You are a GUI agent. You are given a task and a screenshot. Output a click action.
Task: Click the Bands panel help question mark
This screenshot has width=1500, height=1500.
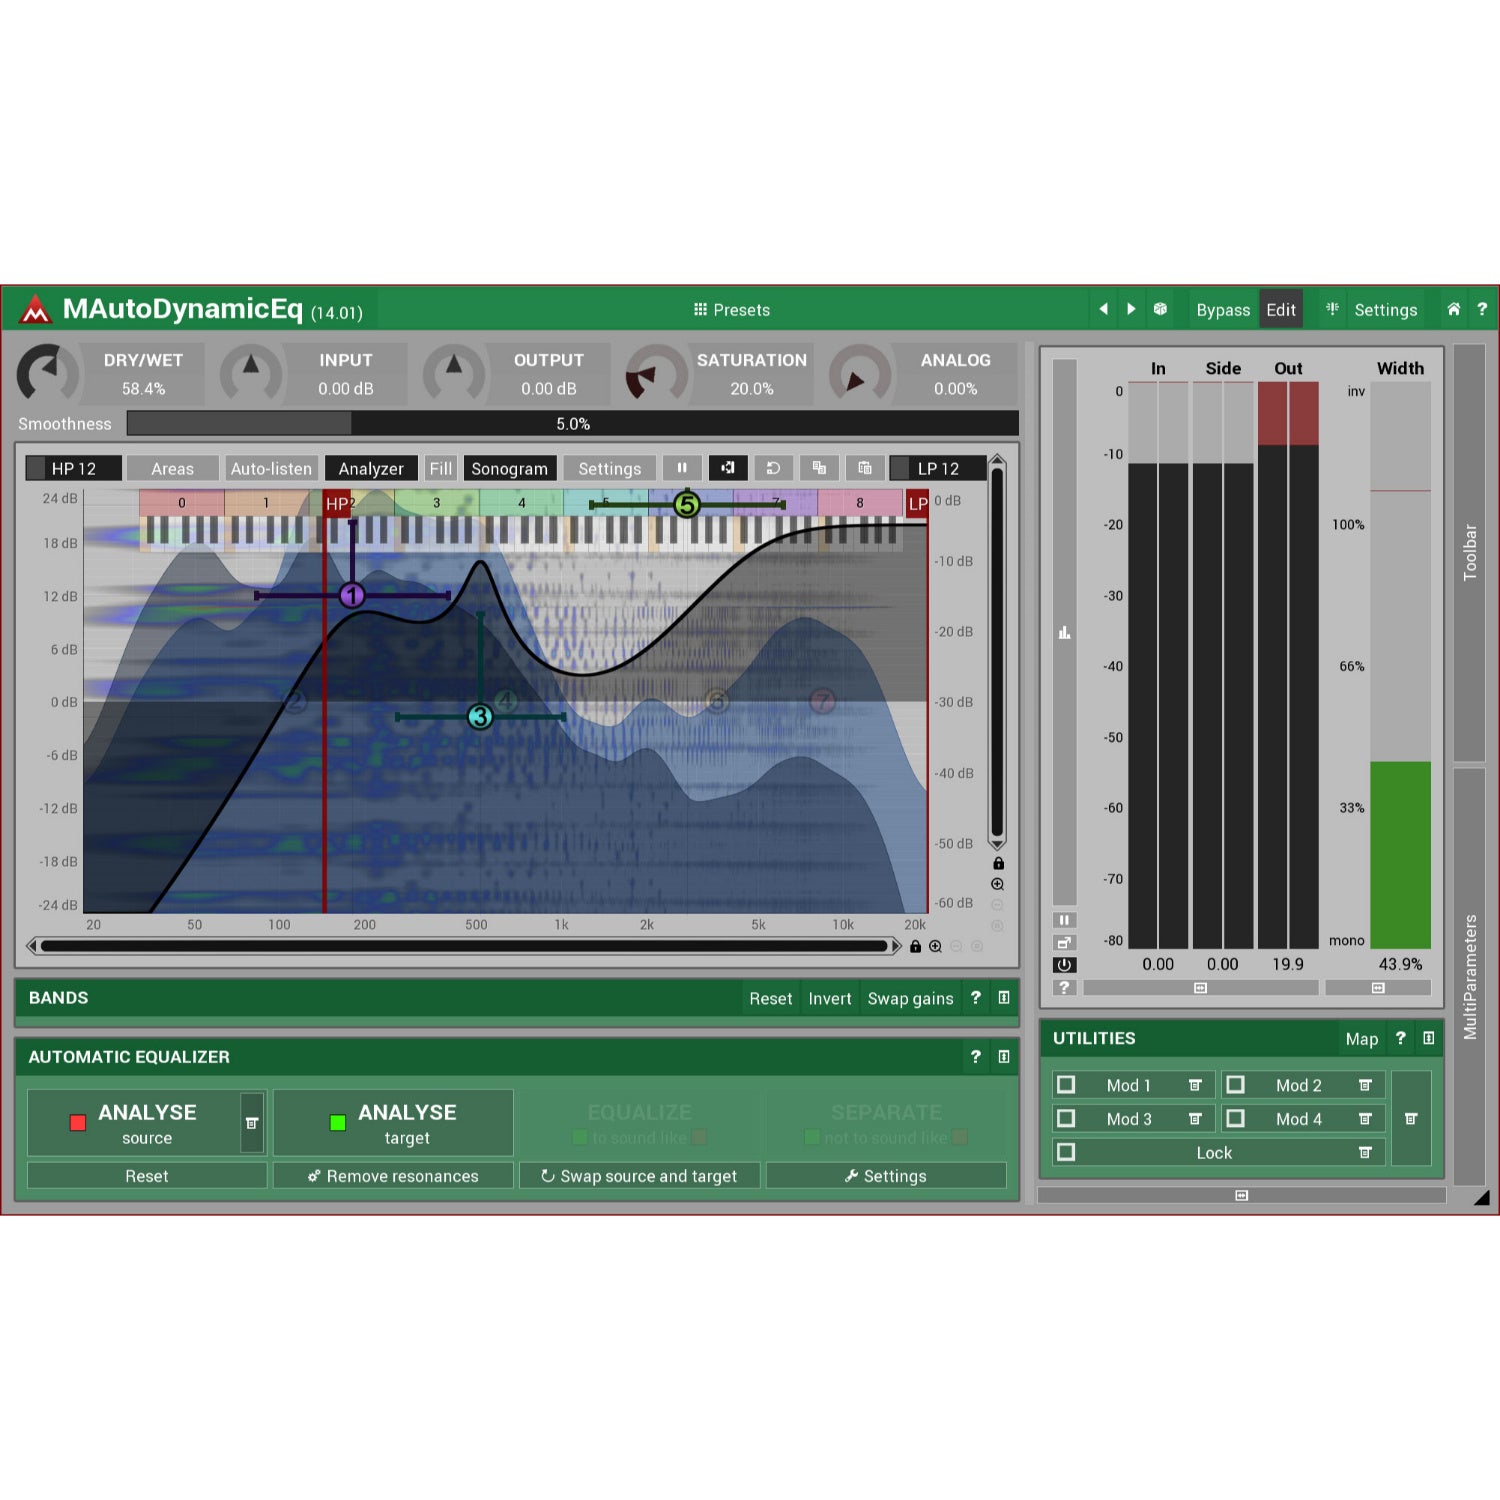(976, 997)
